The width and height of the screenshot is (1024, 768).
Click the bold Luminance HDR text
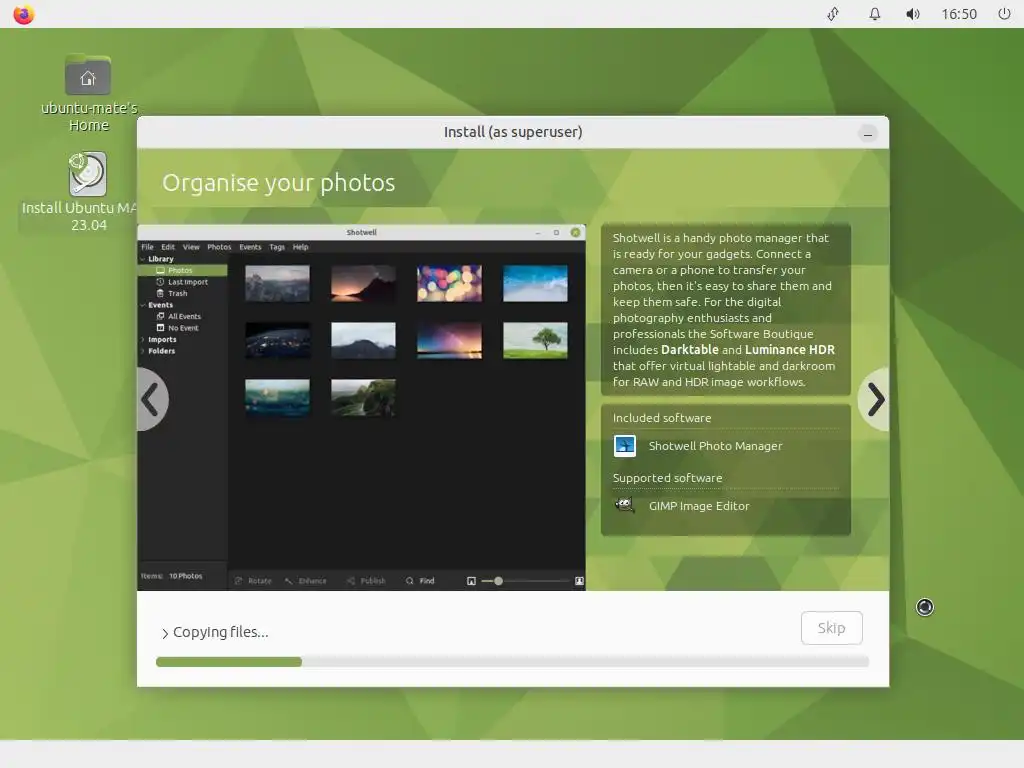click(790, 349)
